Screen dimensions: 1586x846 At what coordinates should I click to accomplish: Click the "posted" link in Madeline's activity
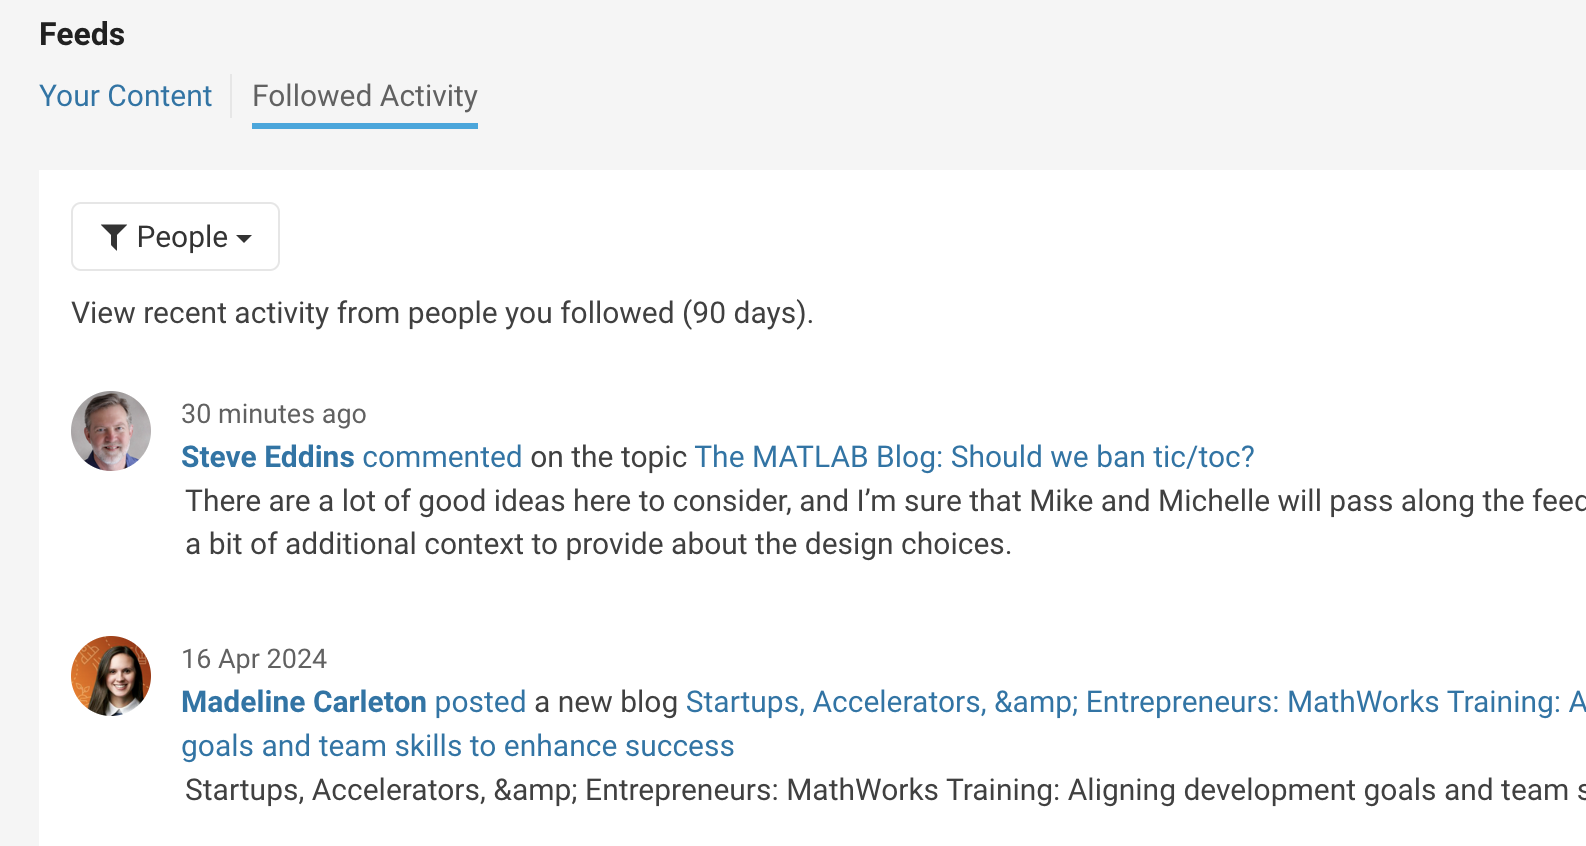coord(480,702)
